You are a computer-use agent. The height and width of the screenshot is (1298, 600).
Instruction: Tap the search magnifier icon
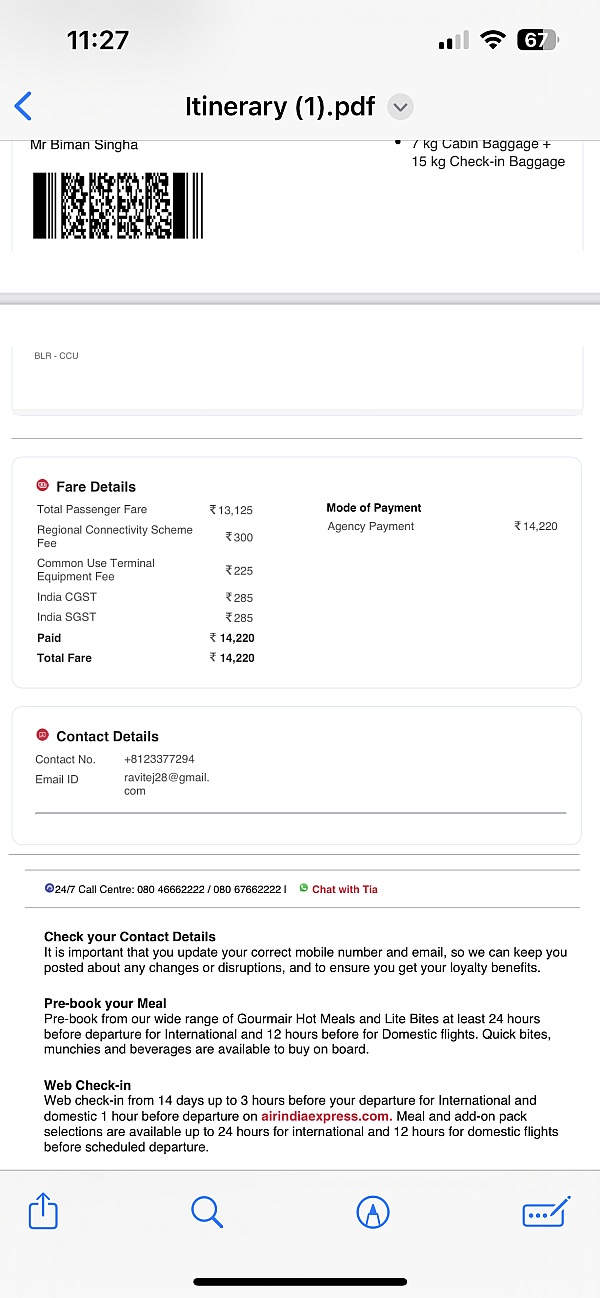point(206,1212)
